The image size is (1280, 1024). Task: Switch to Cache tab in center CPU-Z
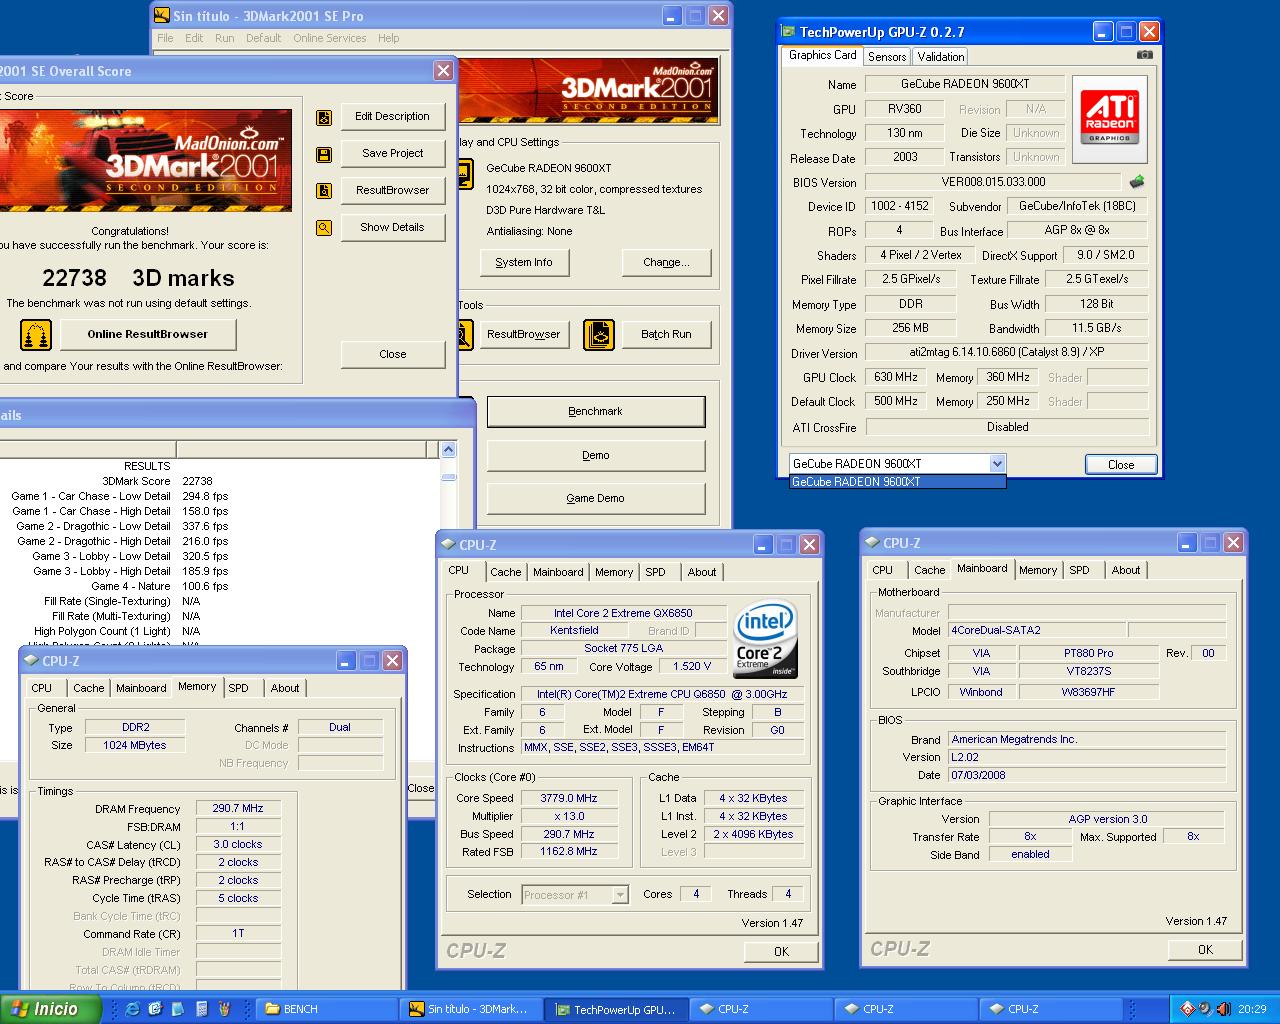[505, 572]
